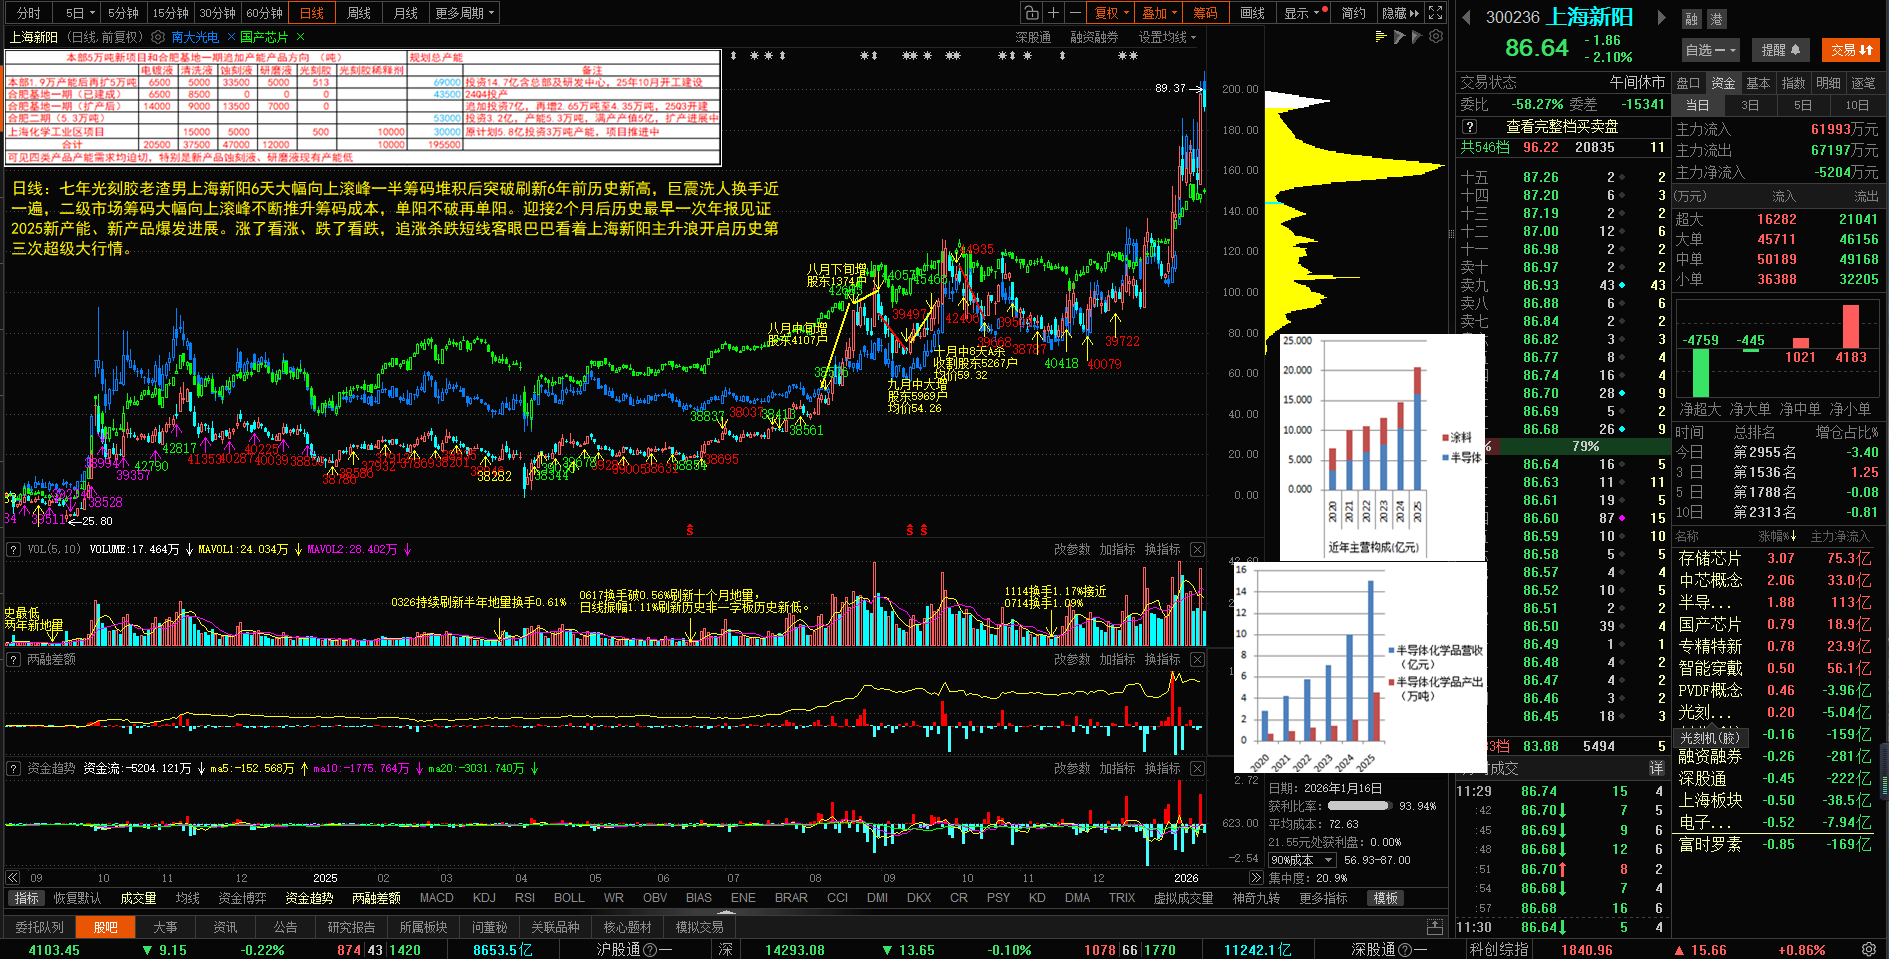Open 90%成本 dropdown
Image resolution: width=1889 pixels, height=959 pixels.
click(x=1301, y=860)
